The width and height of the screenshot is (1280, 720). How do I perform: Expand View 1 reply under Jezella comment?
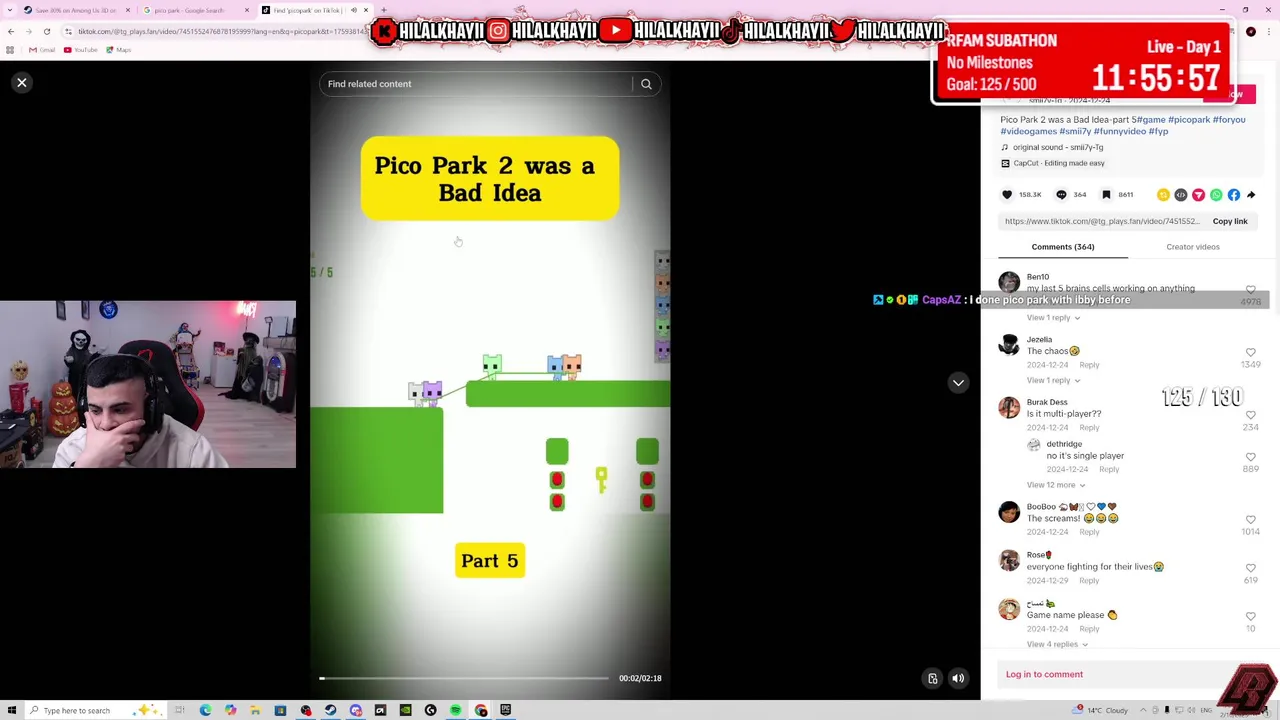1053,381
